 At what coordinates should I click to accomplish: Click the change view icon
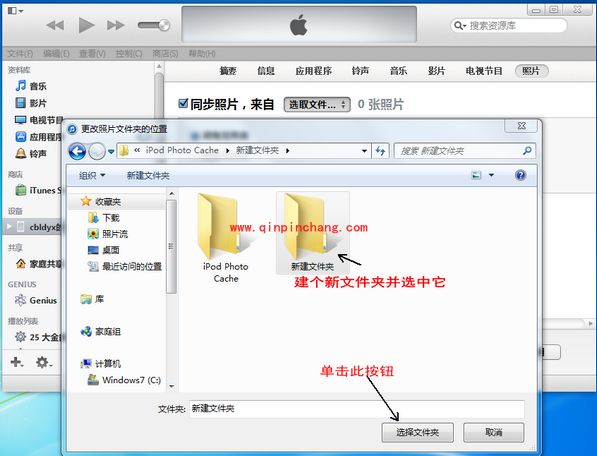pyautogui.click(x=476, y=175)
